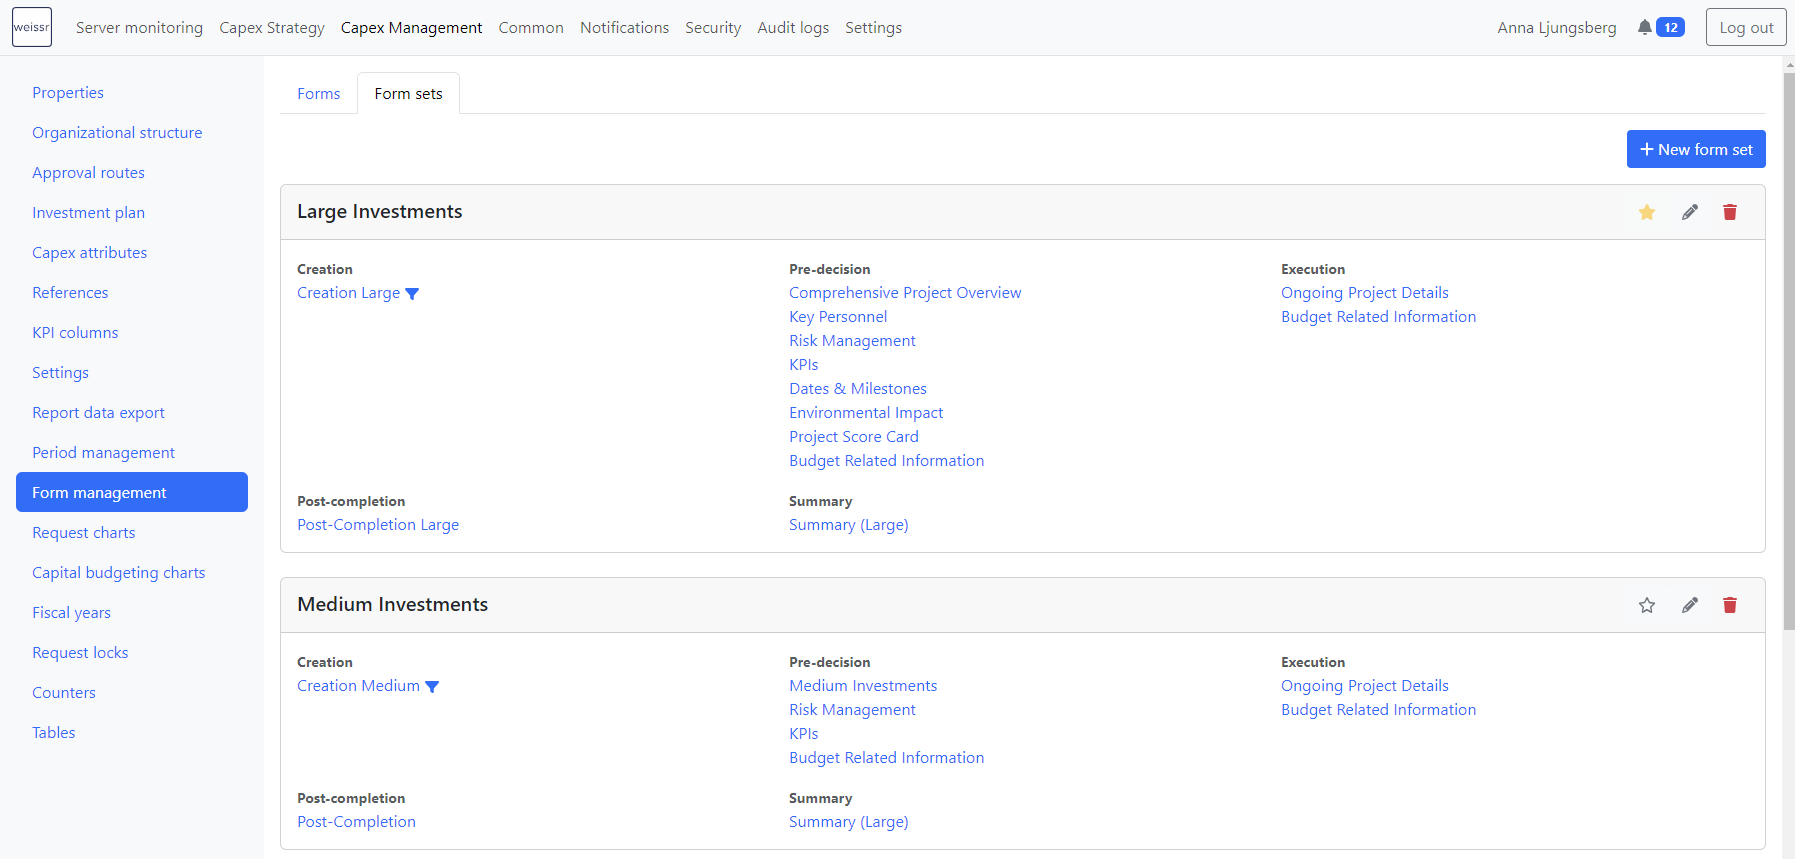The image size is (1795, 859).
Task: Click the Log out button
Action: point(1746,27)
